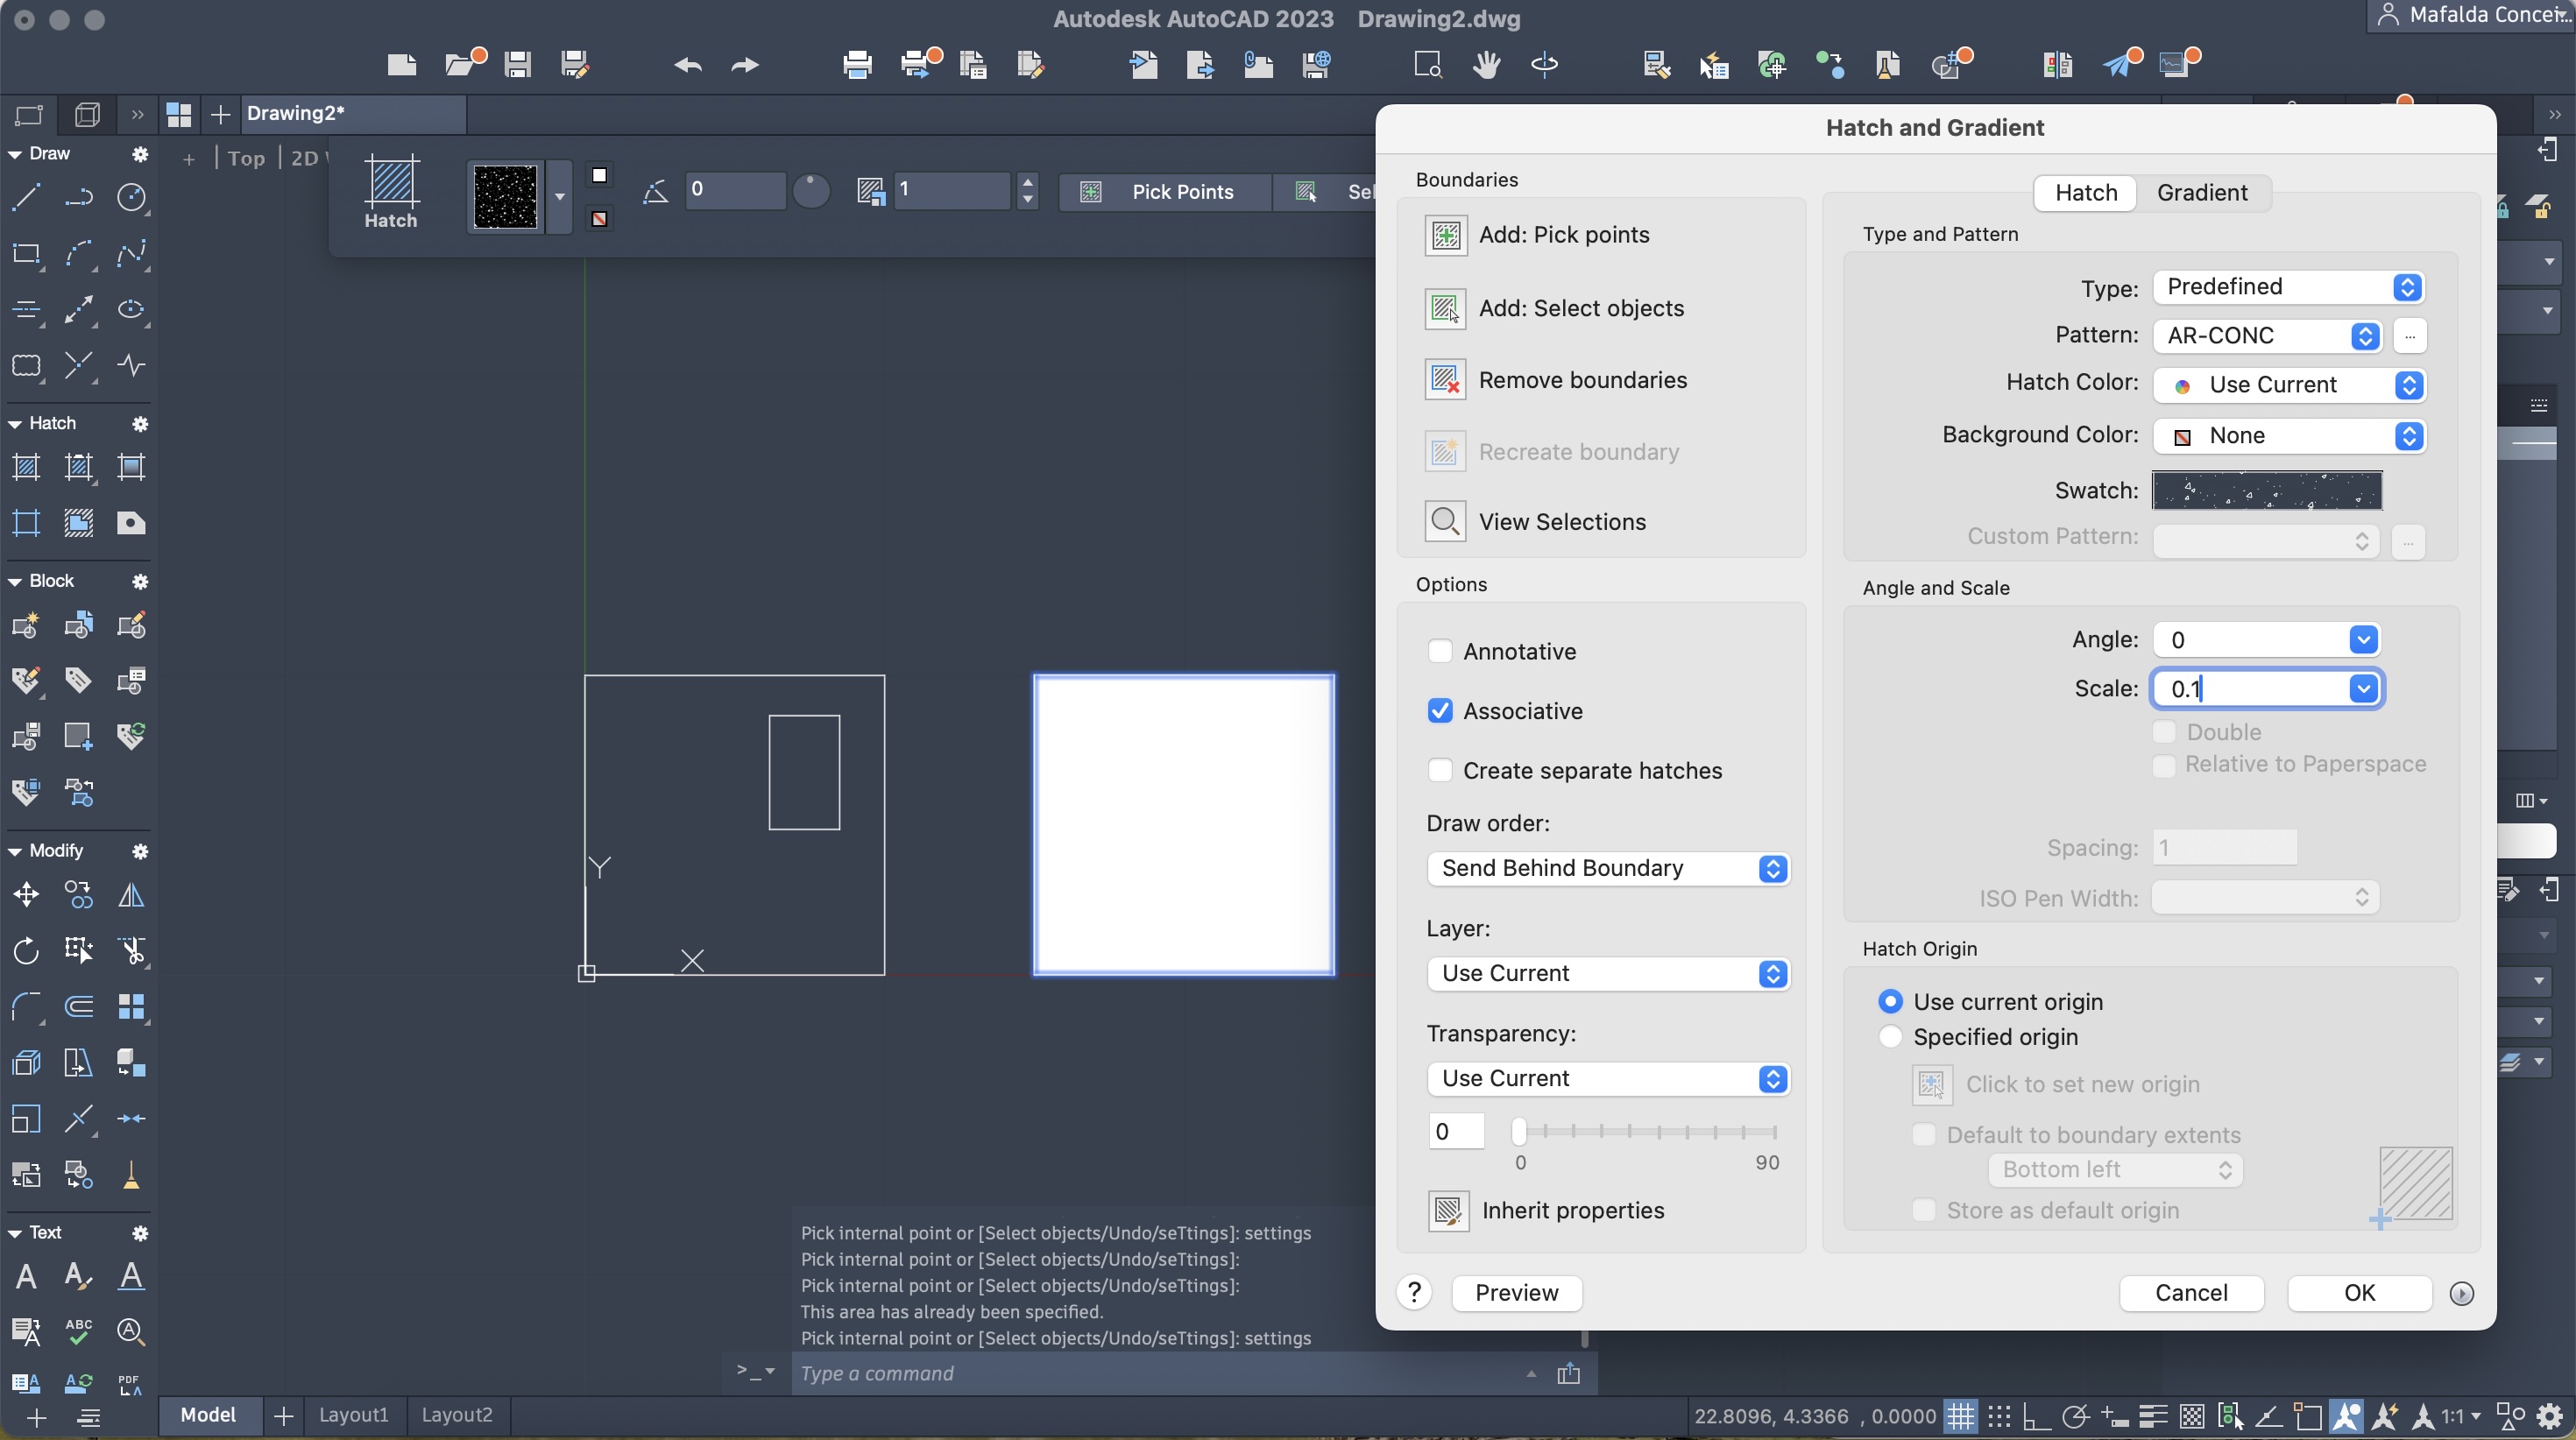Switch to the Layout1 tab
This screenshot has height=1440, width=2576.
click(x=353, y=1415)
